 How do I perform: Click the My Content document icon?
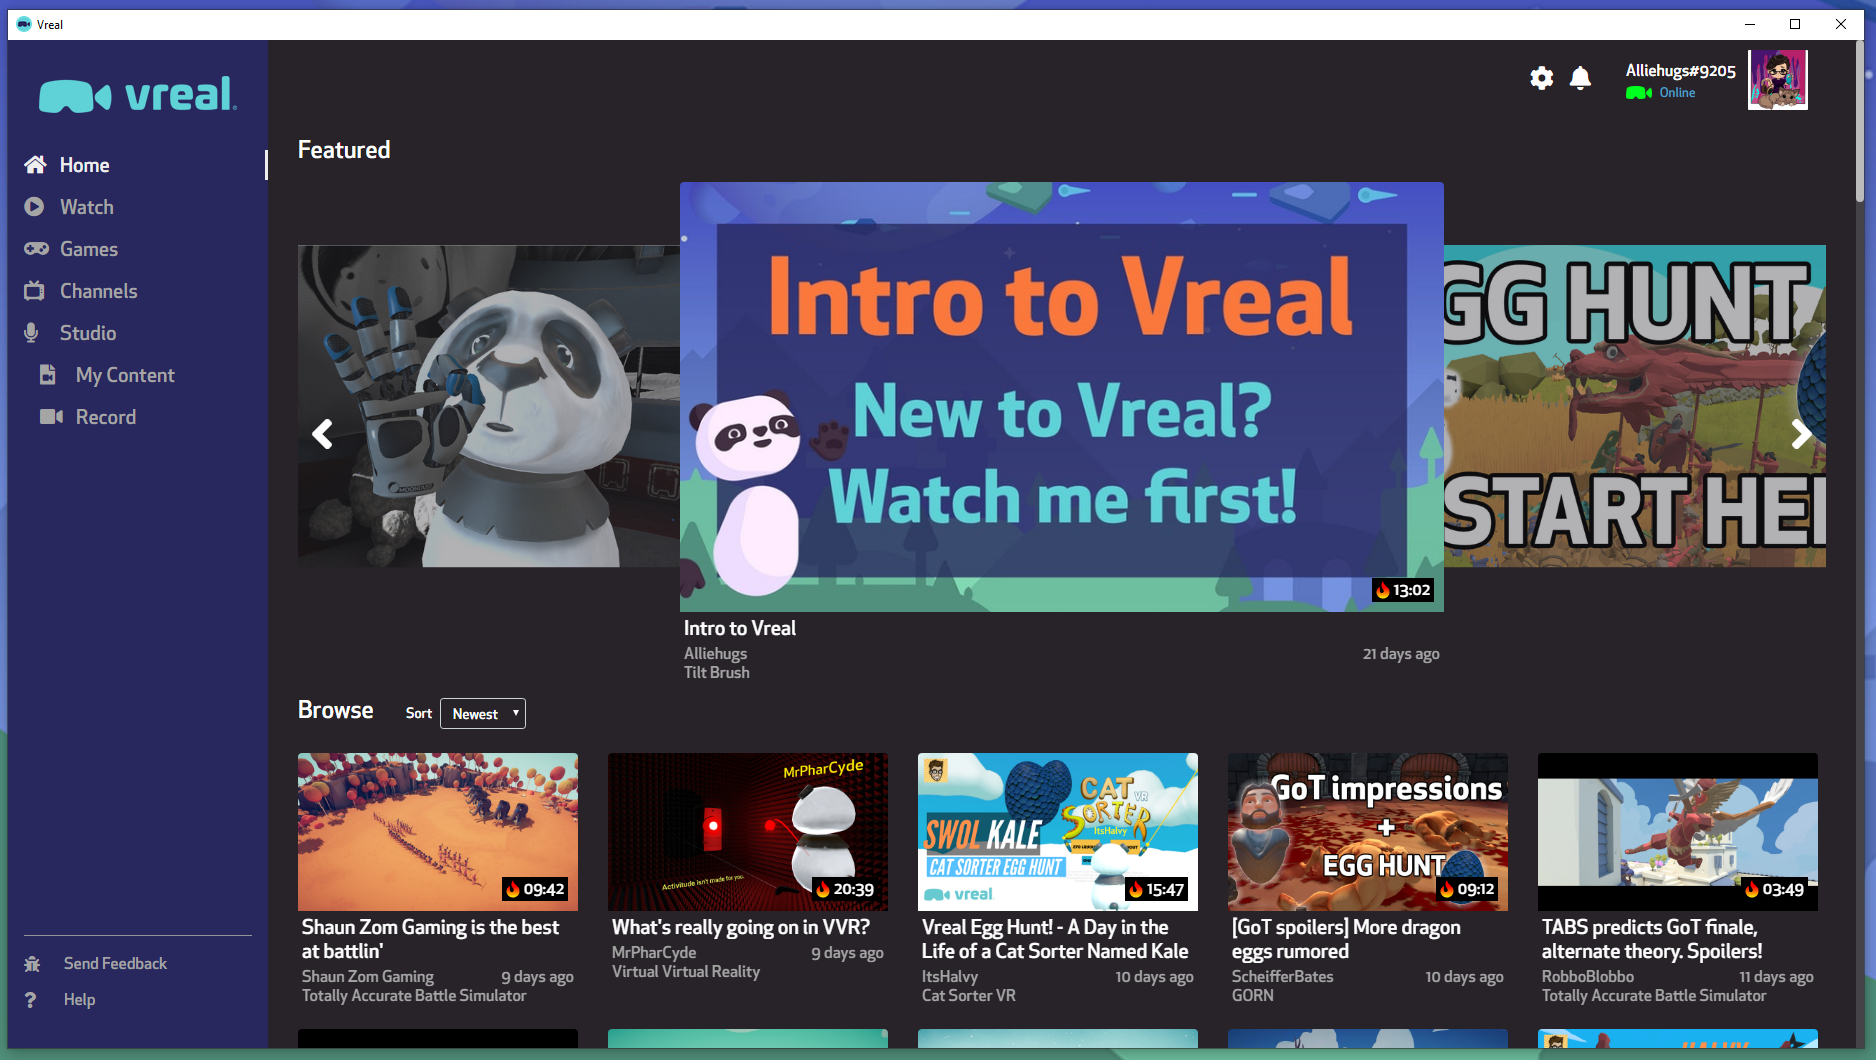[x=47, y=374]
